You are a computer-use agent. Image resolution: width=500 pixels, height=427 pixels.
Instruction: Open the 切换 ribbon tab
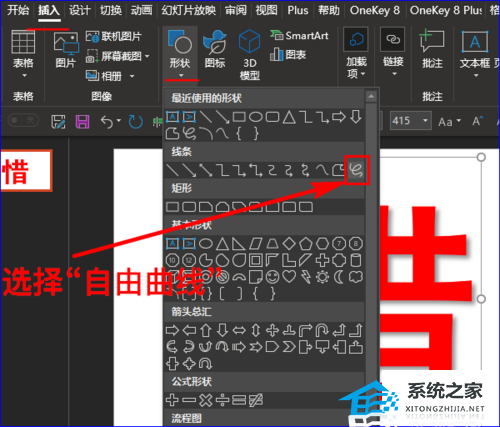(x=111, y=10)
